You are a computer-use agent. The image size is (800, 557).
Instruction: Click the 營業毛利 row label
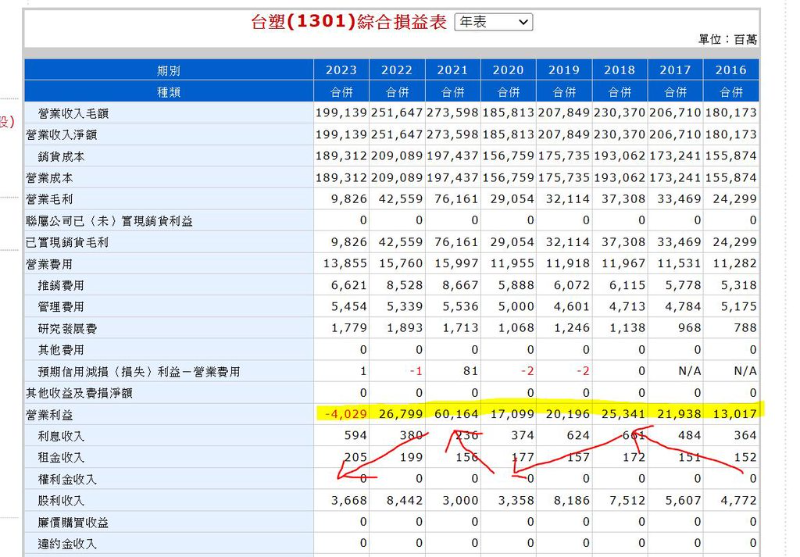click(49, 199)
